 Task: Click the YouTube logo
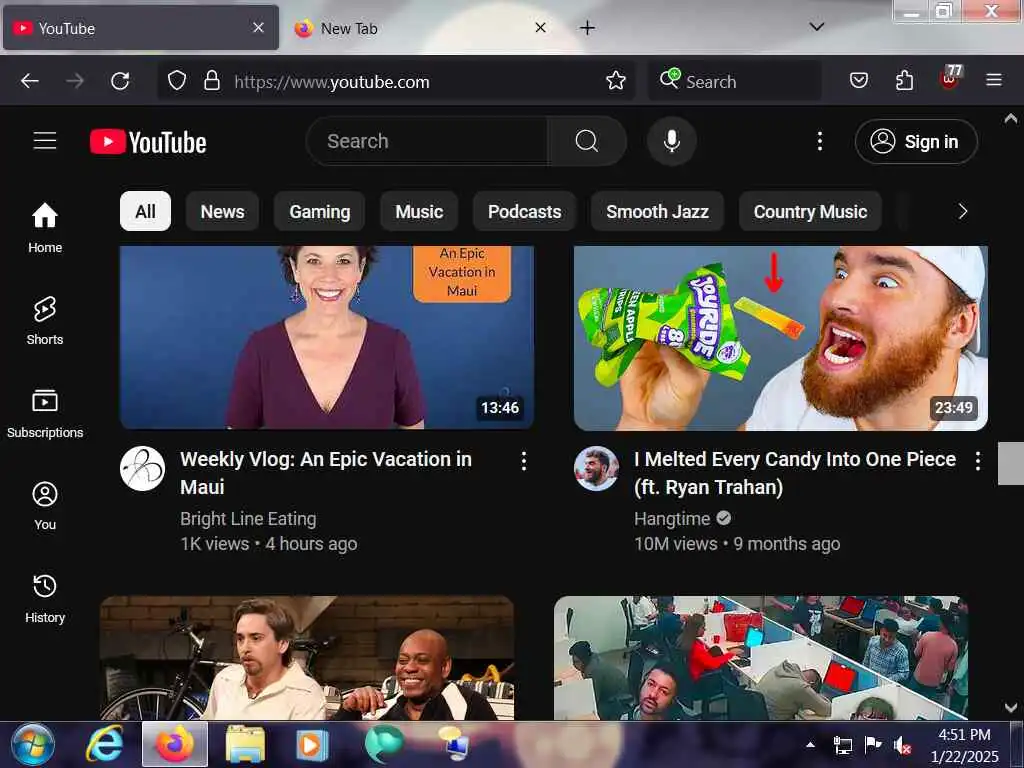coord(148,142)
